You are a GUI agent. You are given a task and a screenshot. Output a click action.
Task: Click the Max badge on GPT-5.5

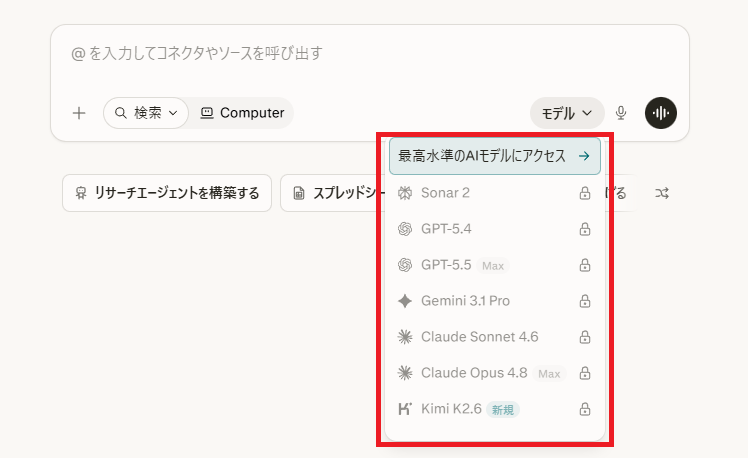[x=493, y=266]
